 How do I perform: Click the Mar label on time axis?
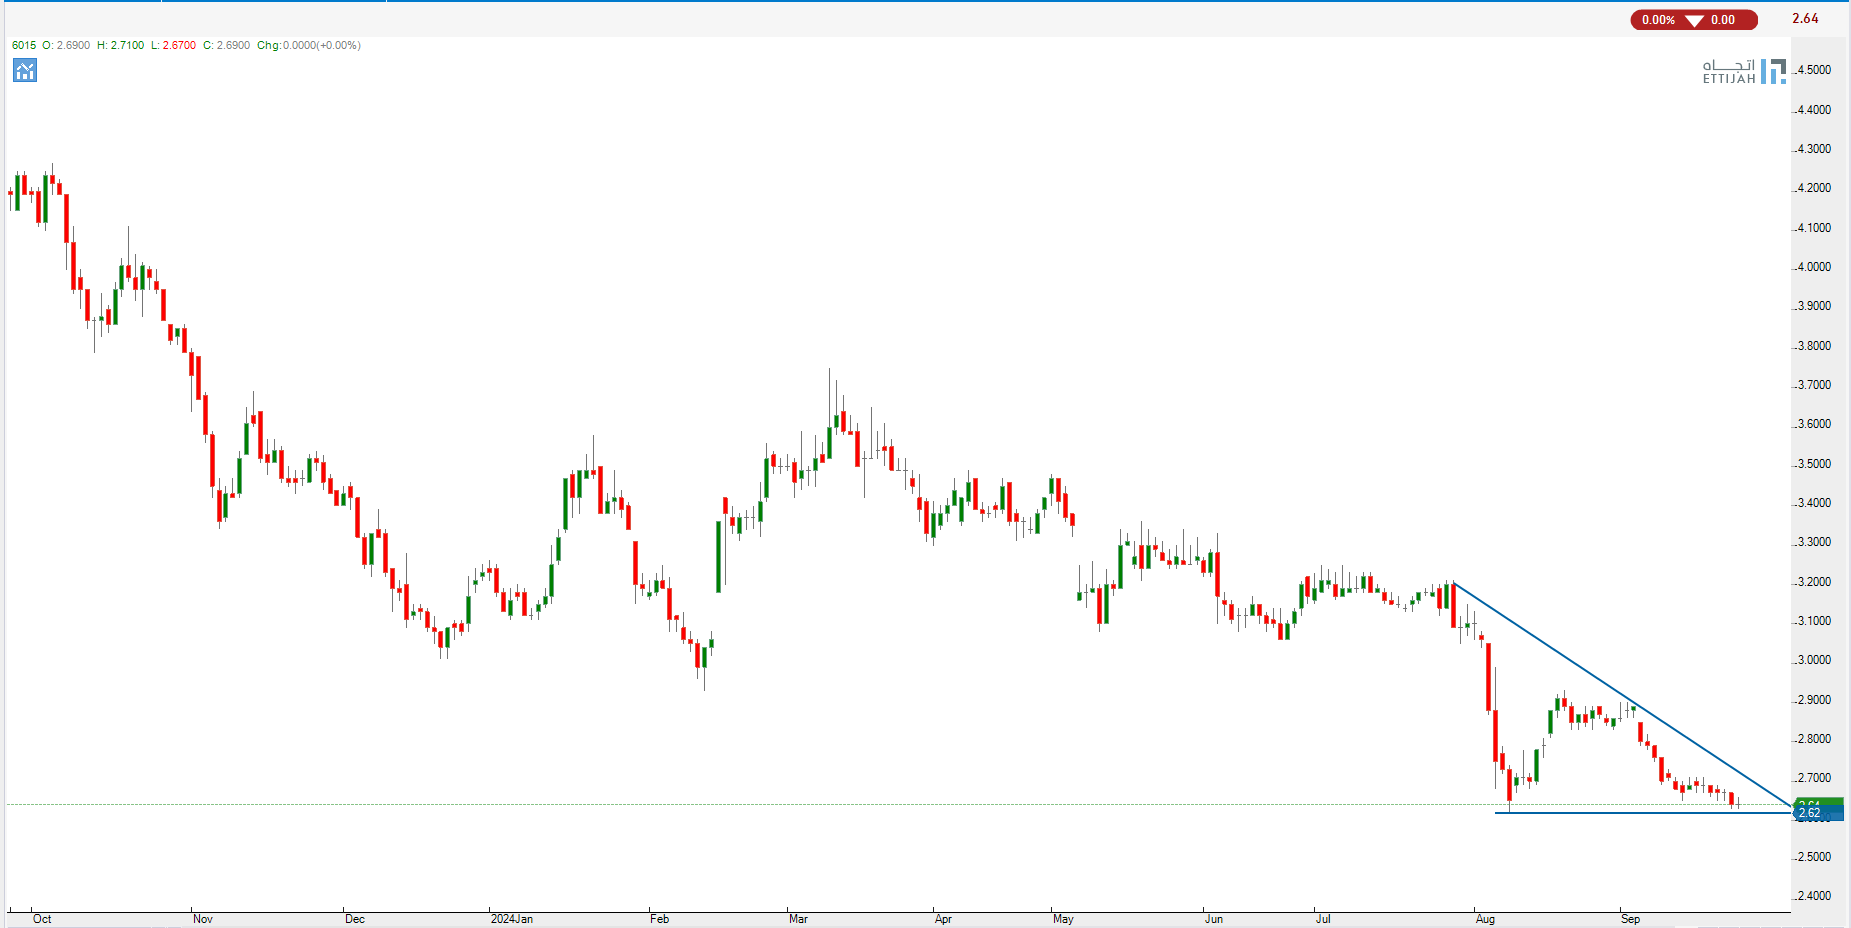798,918
